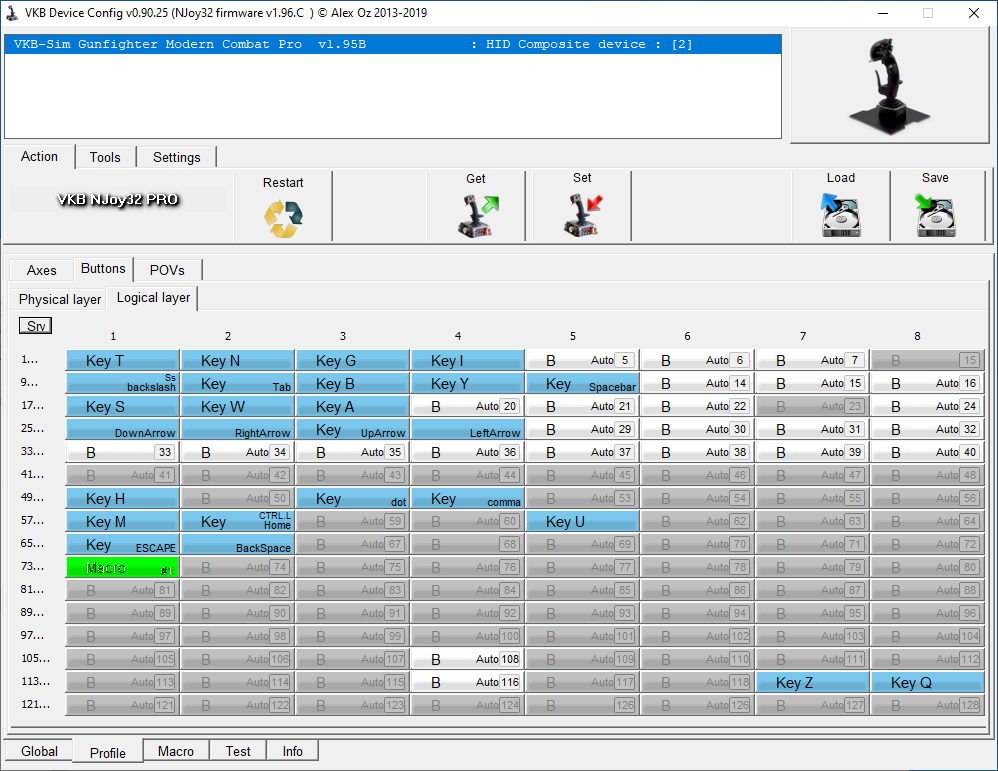Click the Load hard drive icon
The height and width of the screenshot is (771, 998).
tap(840, 215)
